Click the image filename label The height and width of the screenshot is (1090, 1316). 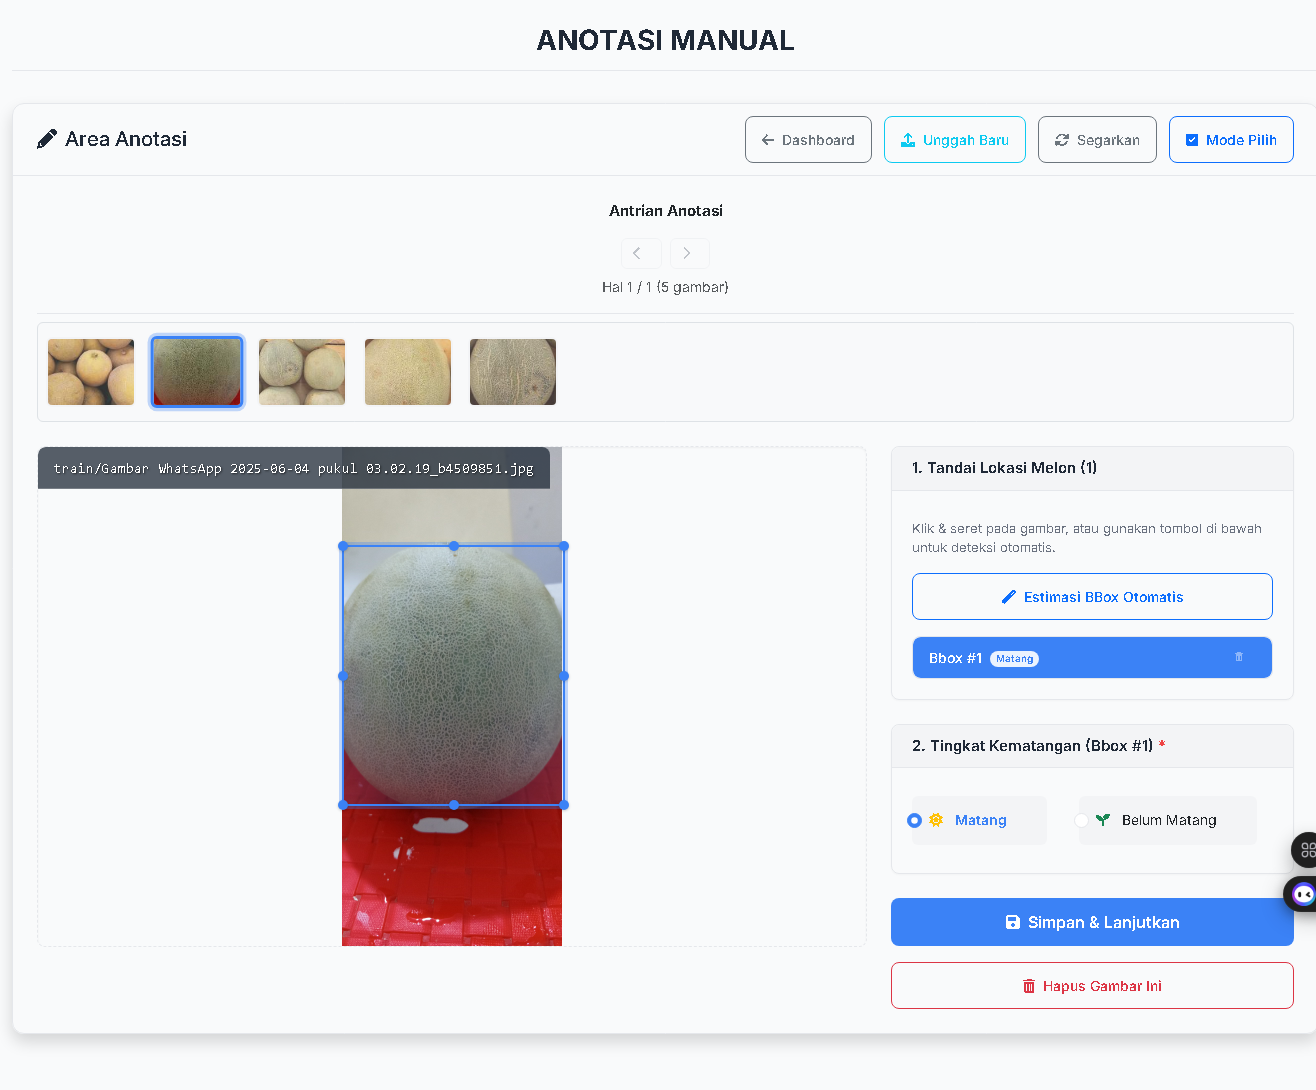pos(294,468)
